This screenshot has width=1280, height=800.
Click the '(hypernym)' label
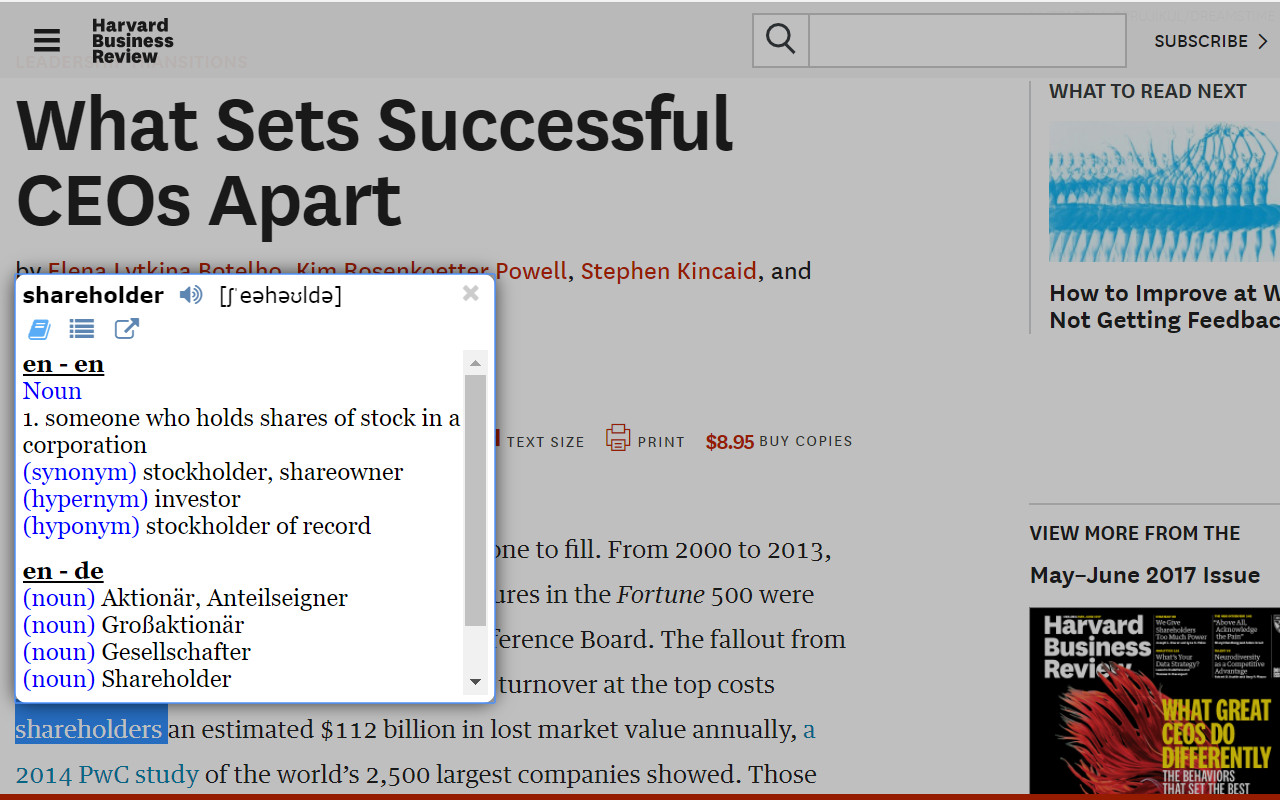[x=85, y=499]
